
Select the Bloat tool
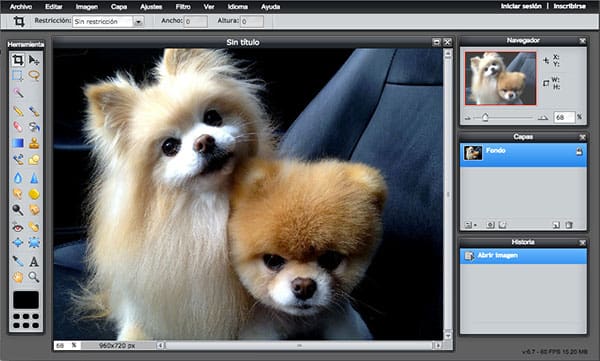[18, 243]
